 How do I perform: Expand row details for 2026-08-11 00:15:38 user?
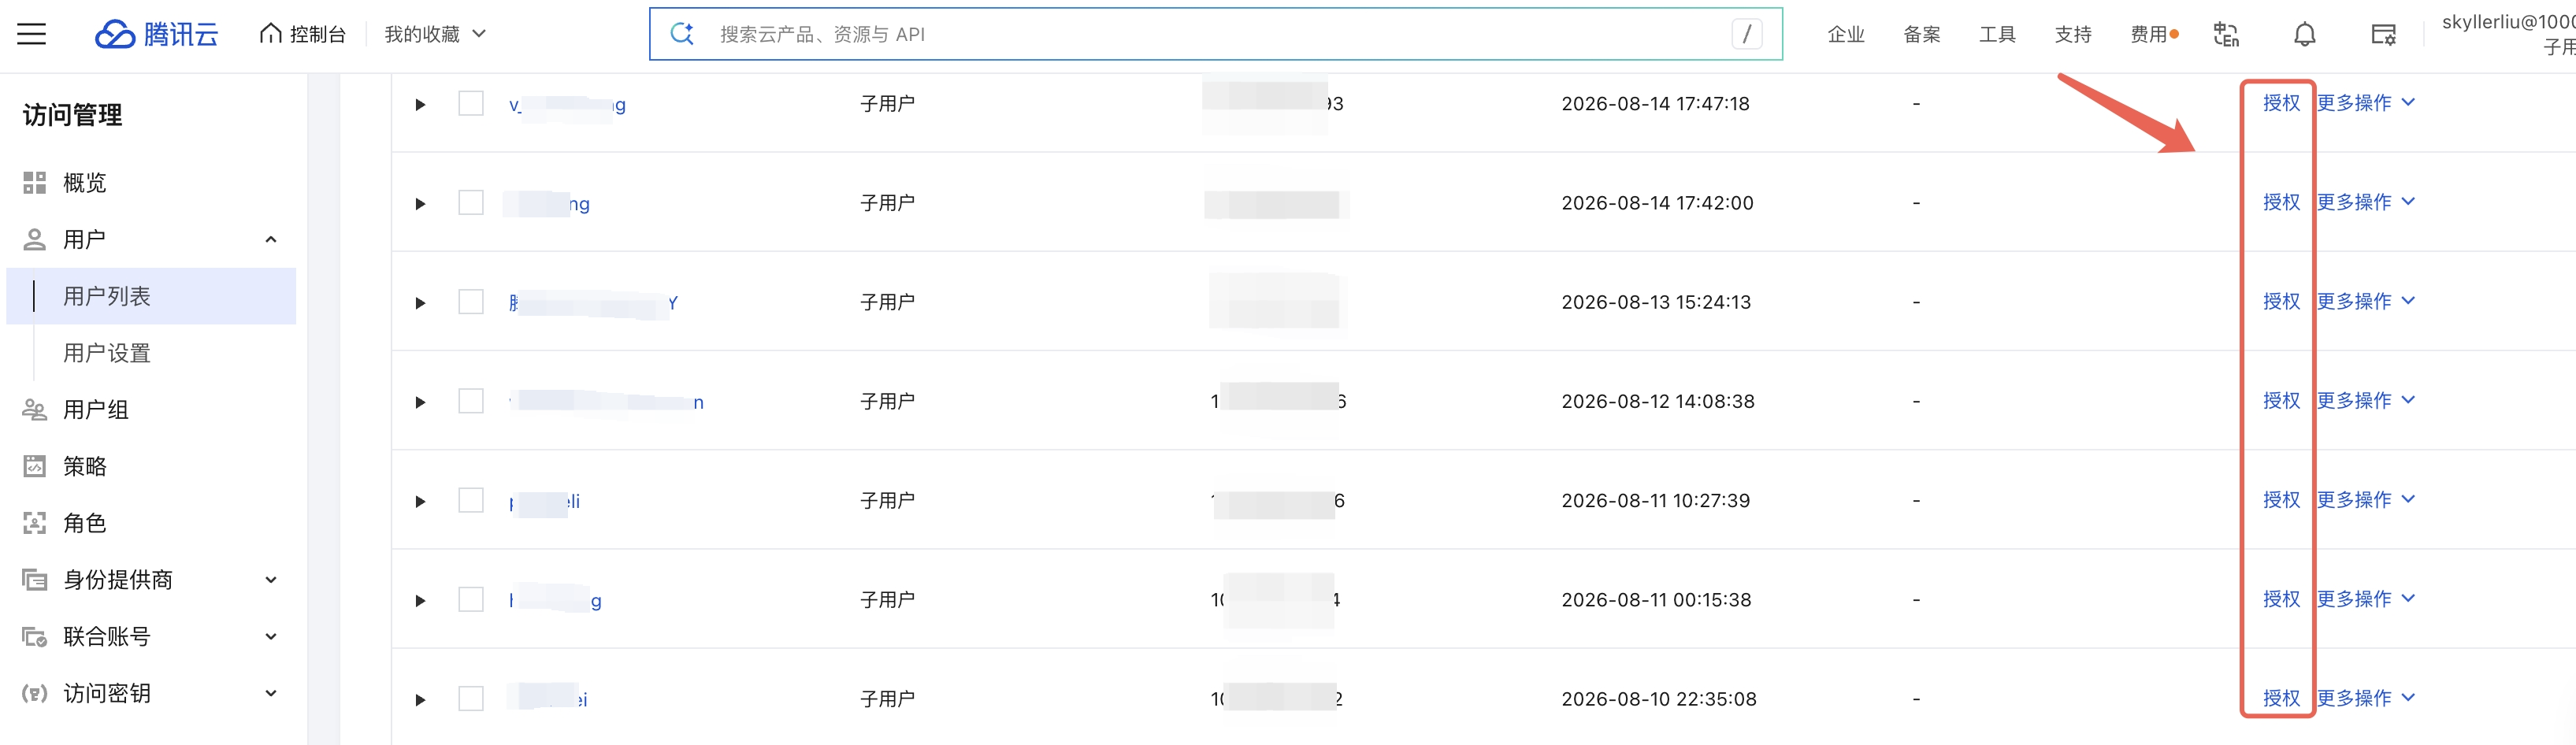click(420, 600)
